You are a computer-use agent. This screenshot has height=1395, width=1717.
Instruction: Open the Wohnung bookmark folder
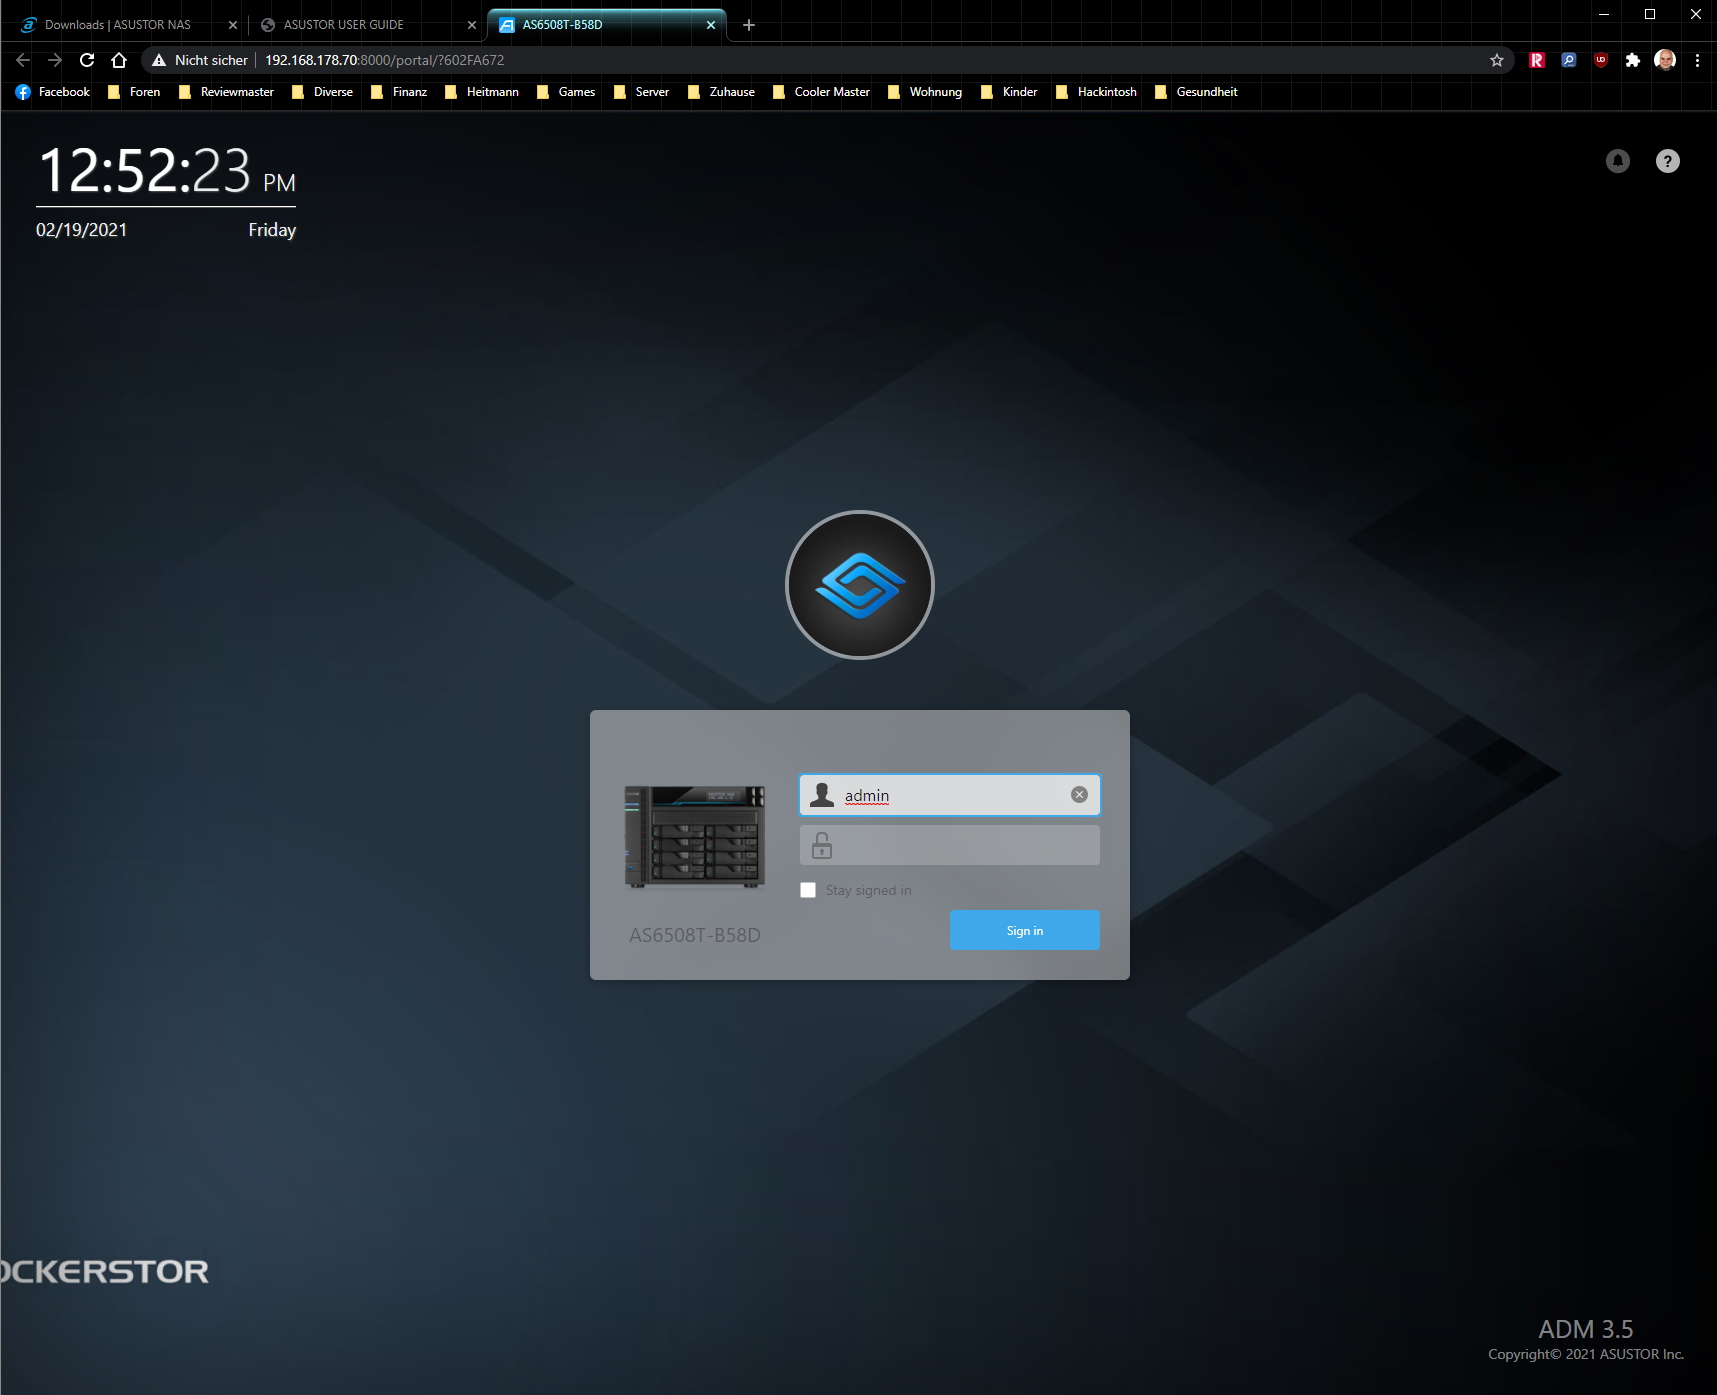coord(925,92)
